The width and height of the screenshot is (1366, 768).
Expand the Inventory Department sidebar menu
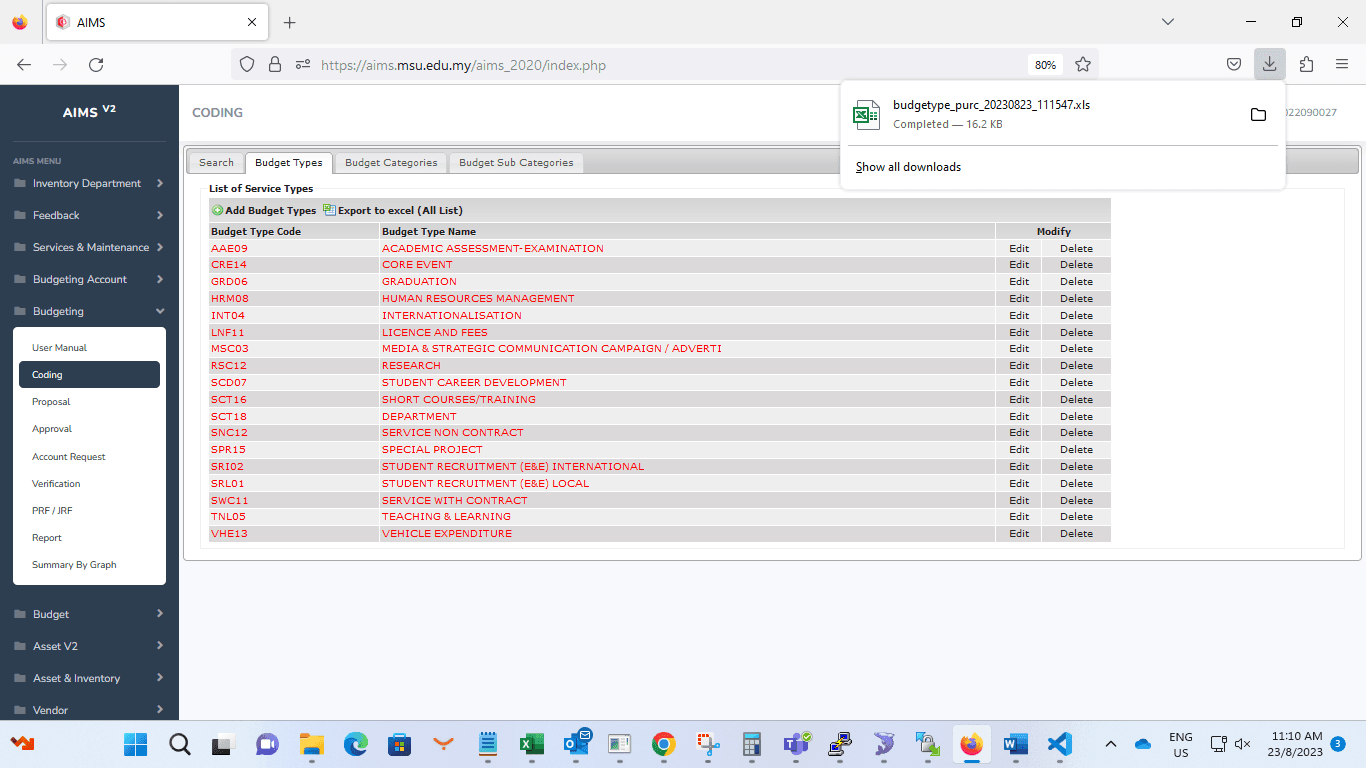pyautogui.click(x=88, y=184)
